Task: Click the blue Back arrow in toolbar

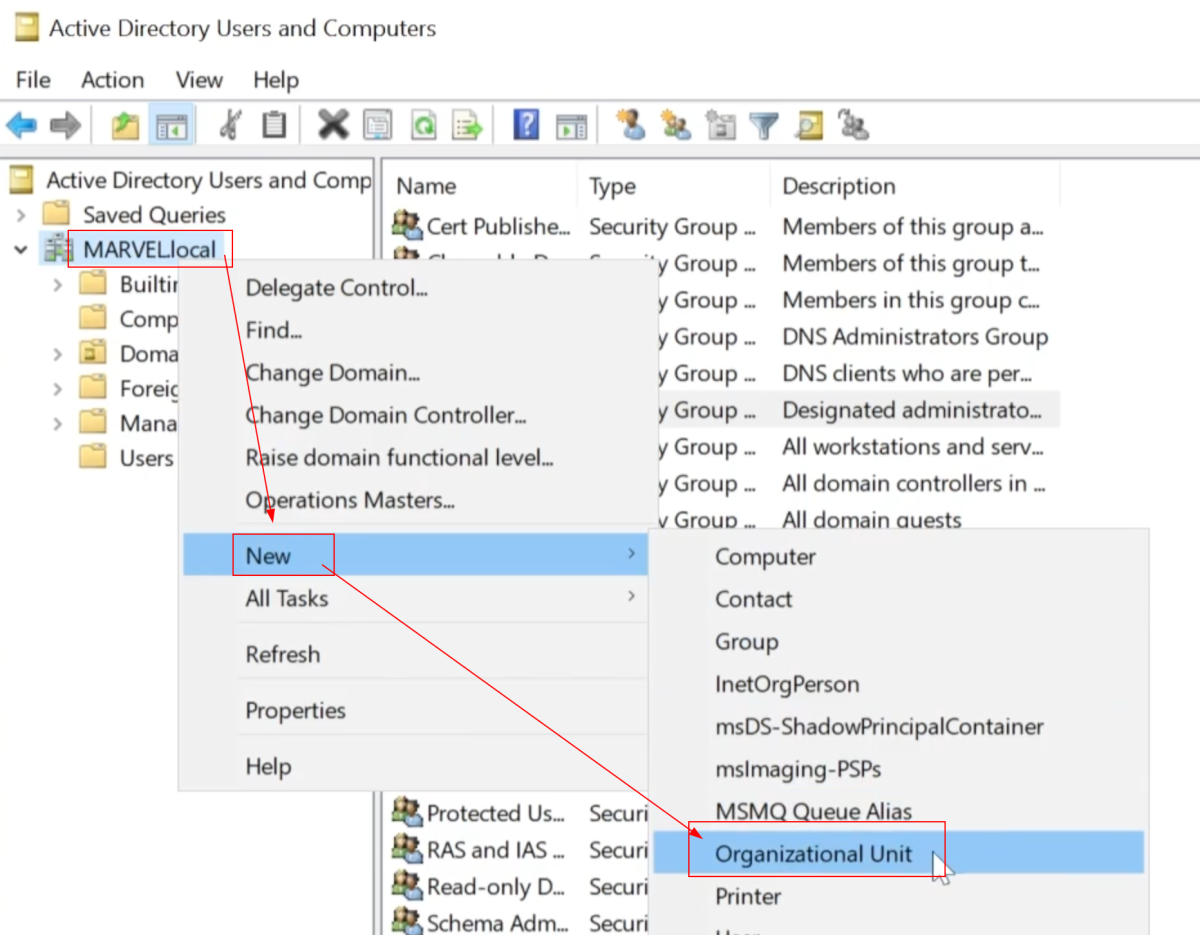Action: click(21, 125)
